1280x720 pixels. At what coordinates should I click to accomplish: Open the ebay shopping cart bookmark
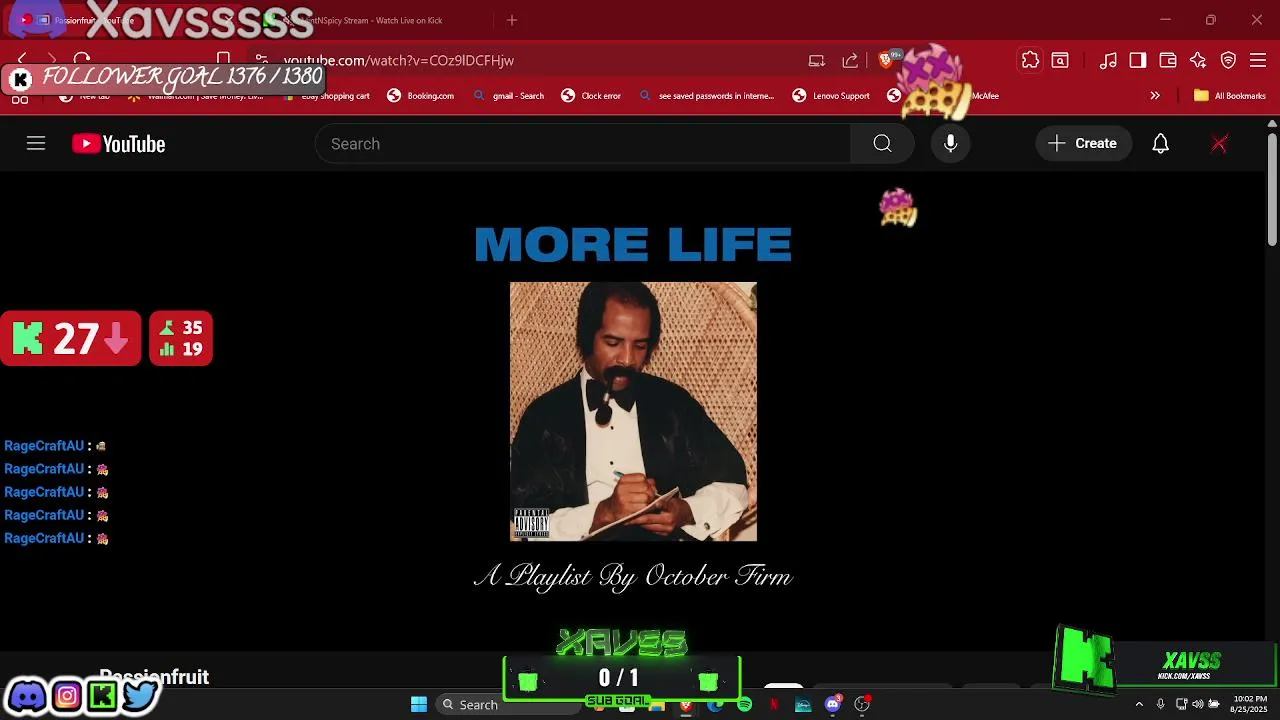327,96
